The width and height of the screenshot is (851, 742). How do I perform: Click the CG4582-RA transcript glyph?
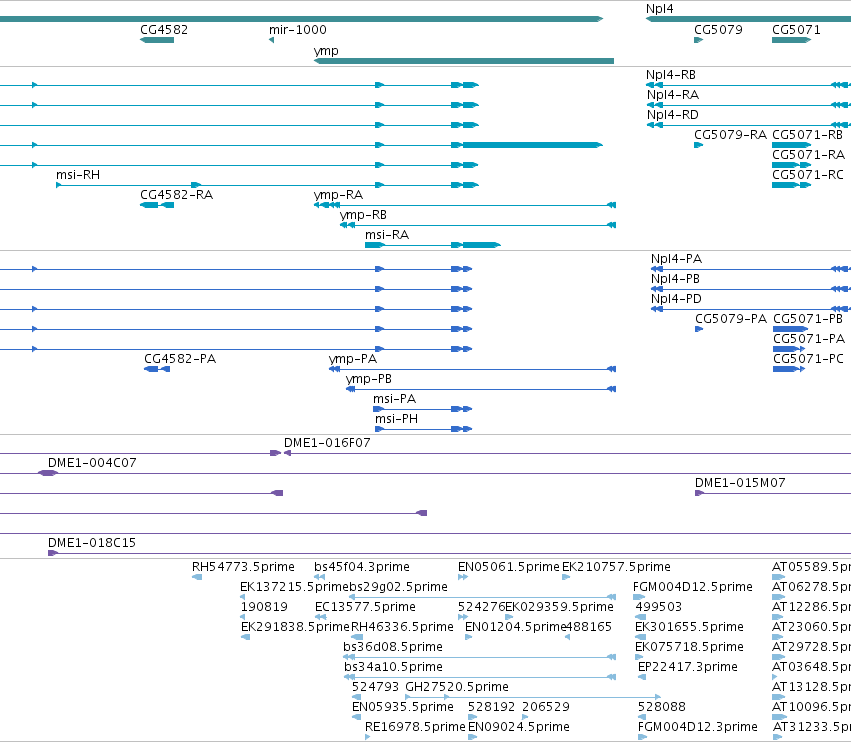coord(157,205)
